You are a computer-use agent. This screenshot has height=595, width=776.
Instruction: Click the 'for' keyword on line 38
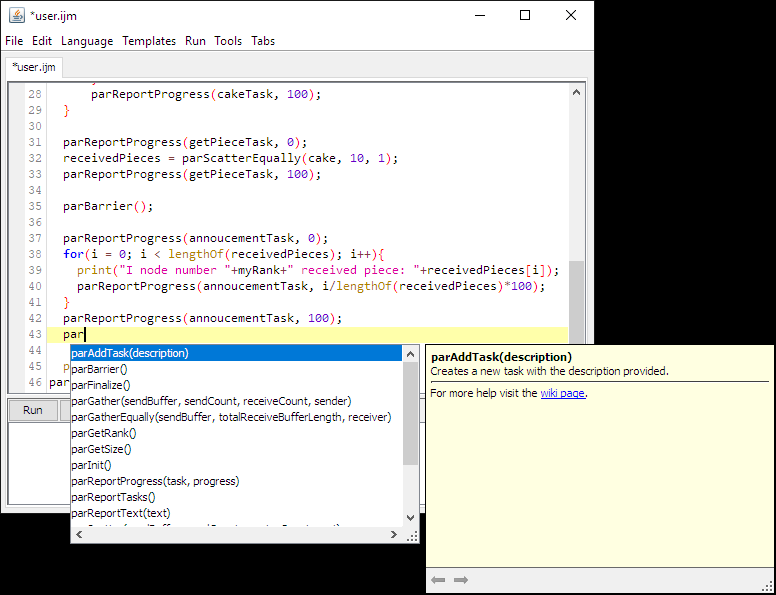click(x=73, y=254)
